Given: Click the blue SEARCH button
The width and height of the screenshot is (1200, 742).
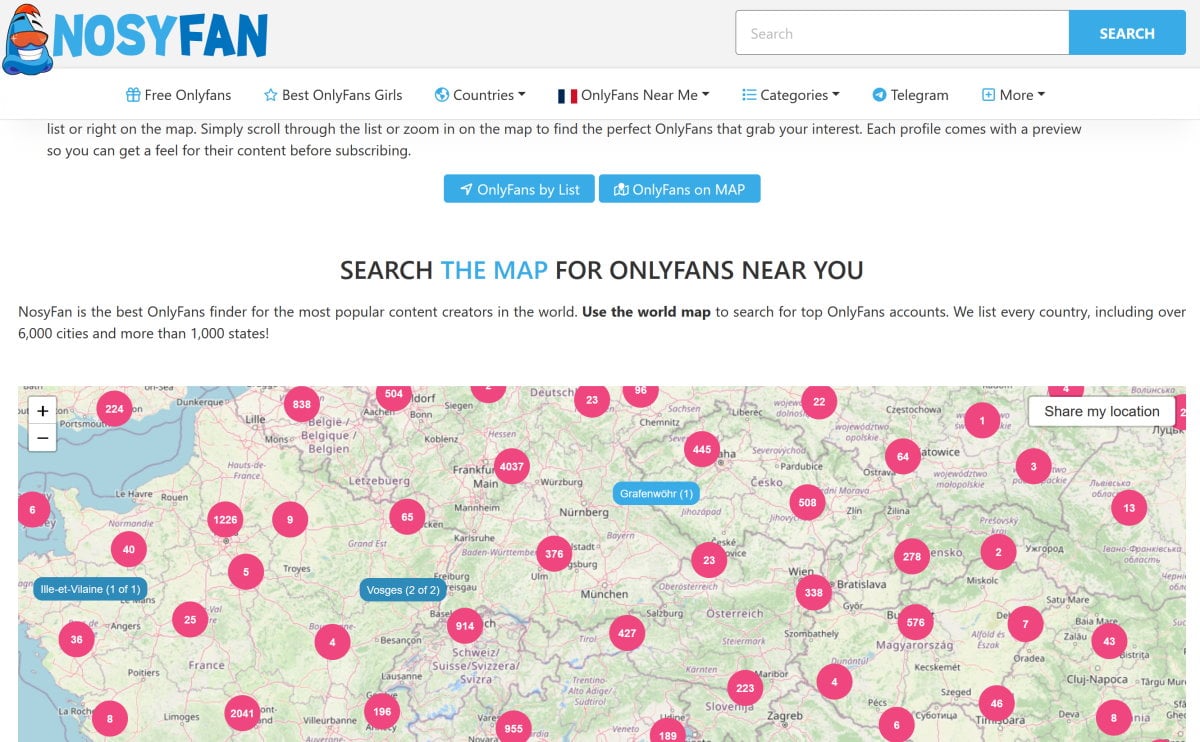Looking at the screenshot, I should 1127,33.
